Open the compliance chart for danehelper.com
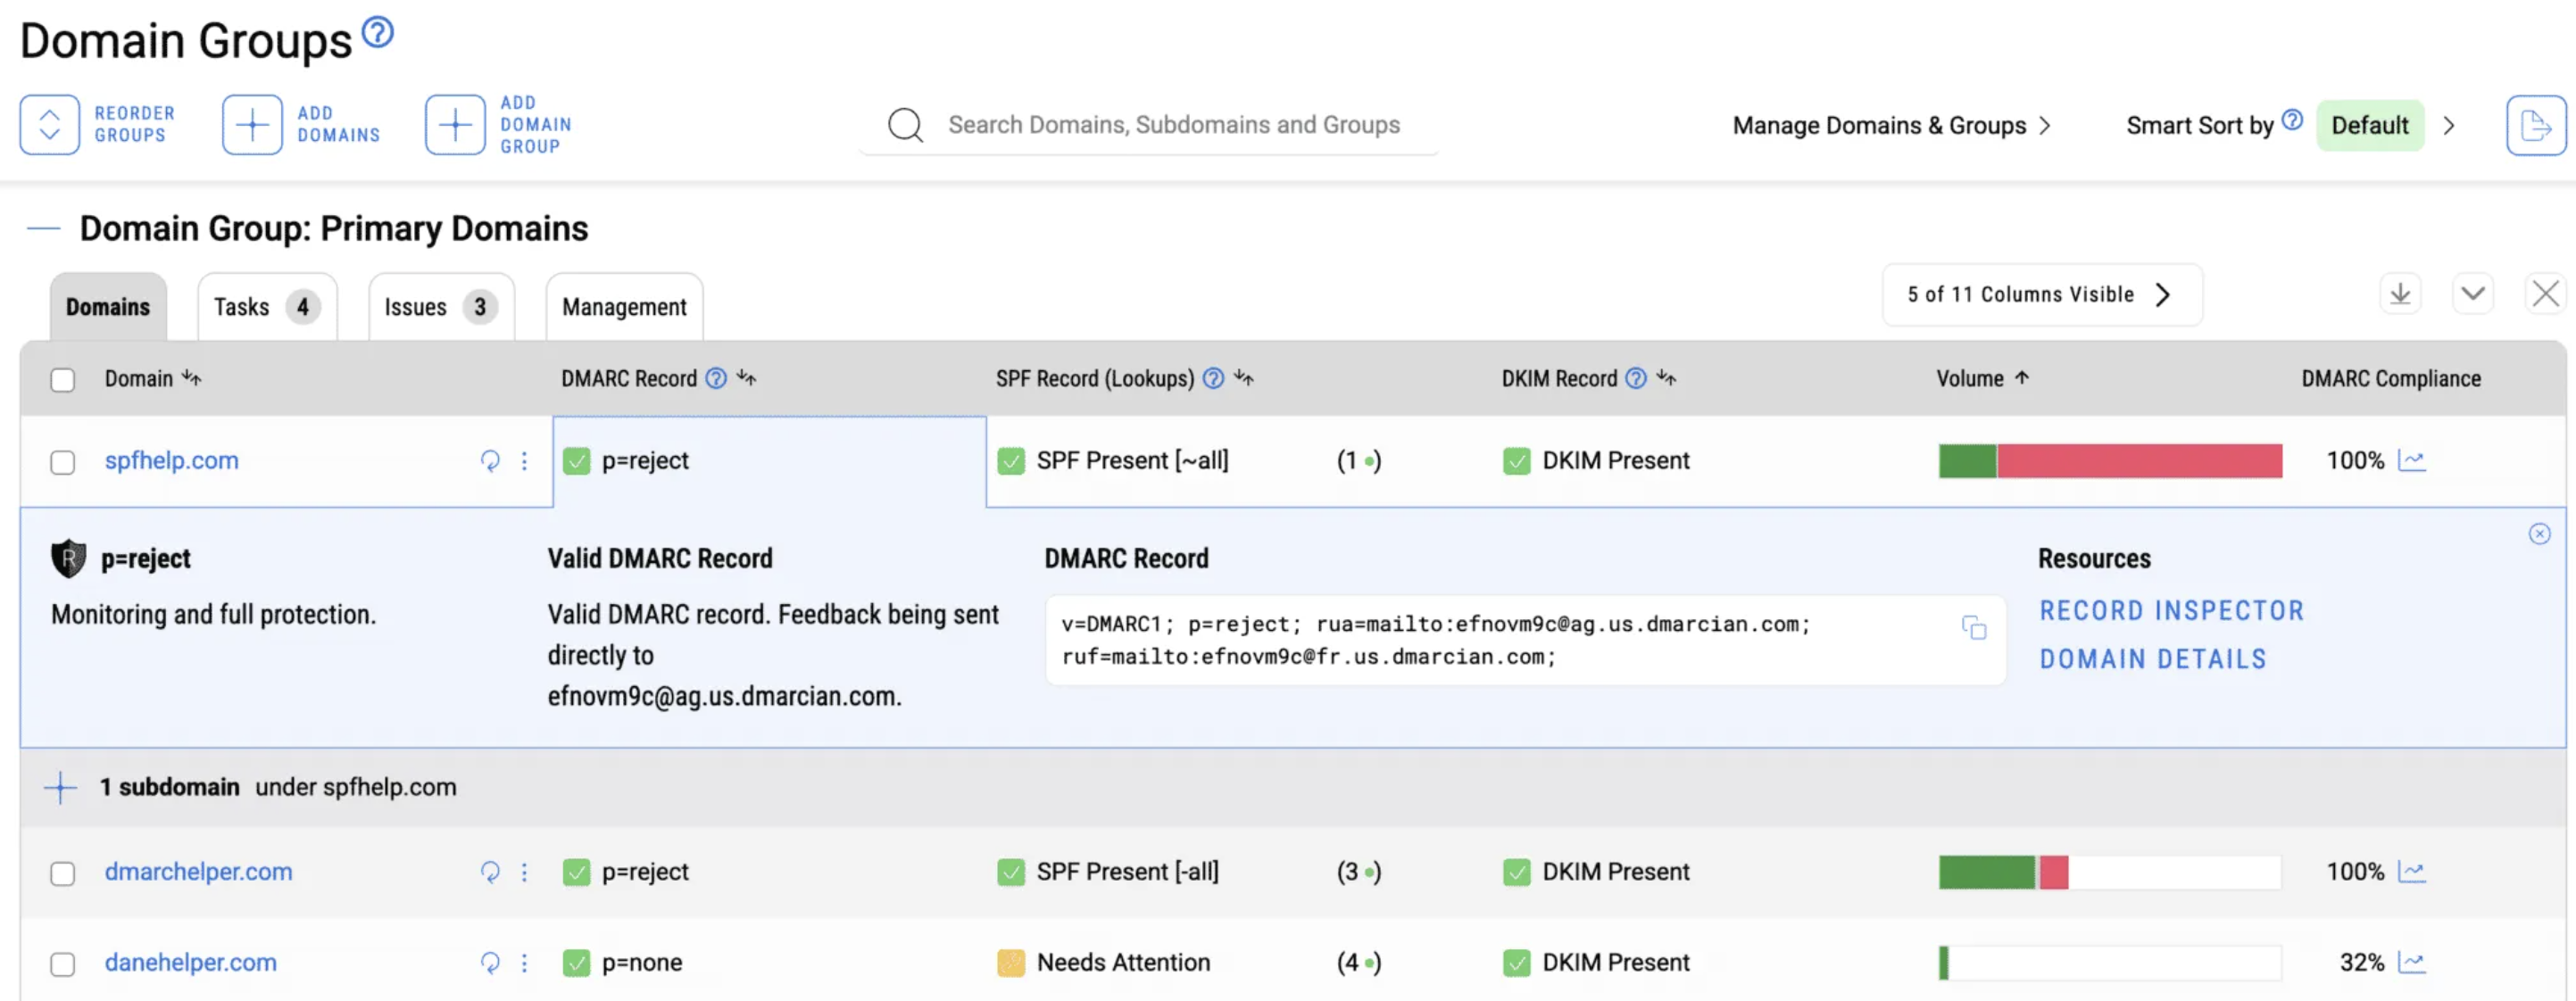The height and width of the screenshot is (1001, 2576). [x=2412, y=962]
